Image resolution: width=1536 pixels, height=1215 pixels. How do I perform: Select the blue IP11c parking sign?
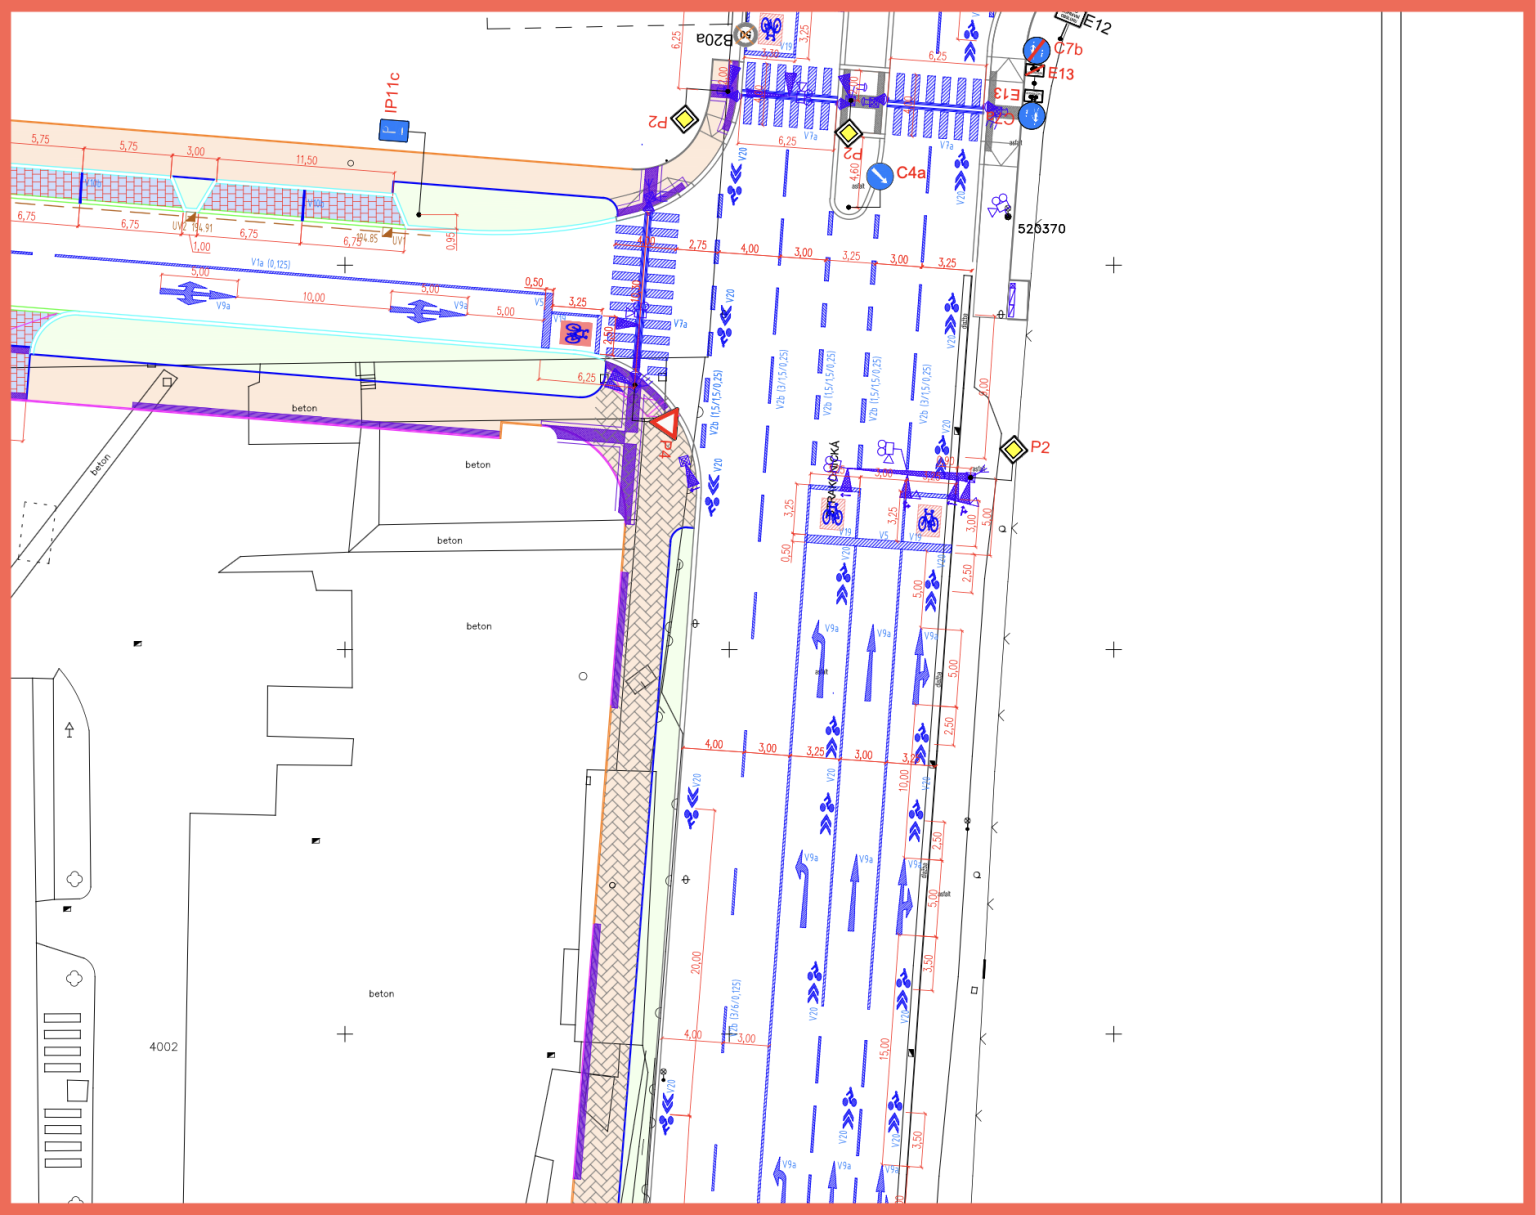[394, 130]
